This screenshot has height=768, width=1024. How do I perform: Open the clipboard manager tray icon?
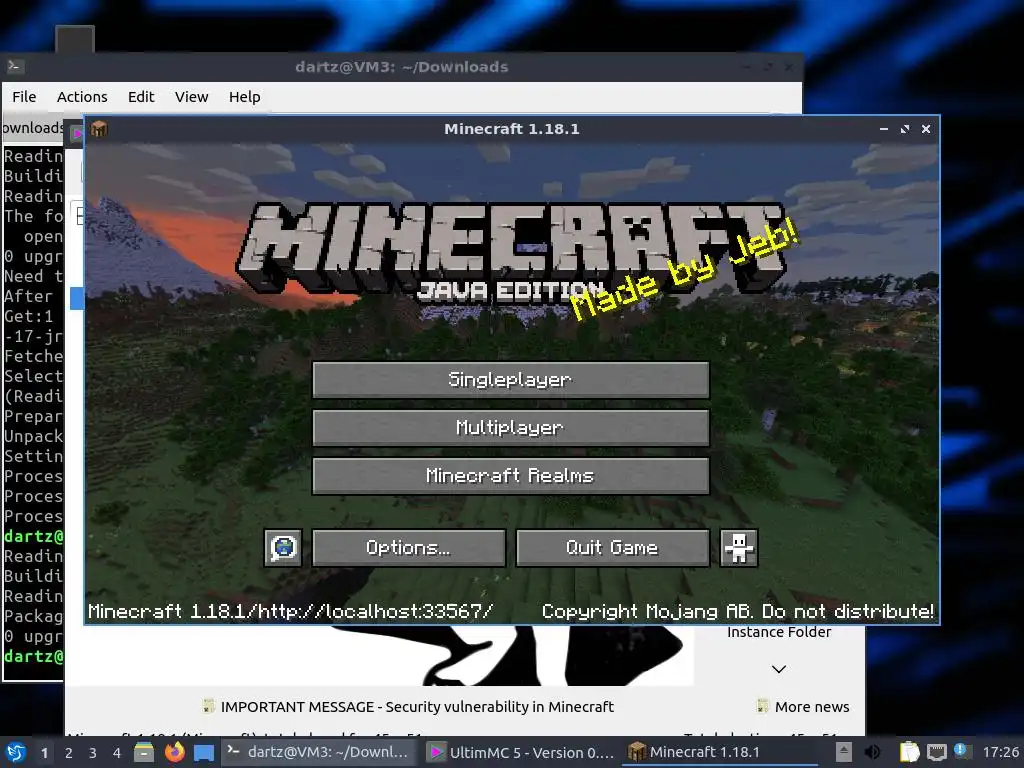(x=909, y=752)
